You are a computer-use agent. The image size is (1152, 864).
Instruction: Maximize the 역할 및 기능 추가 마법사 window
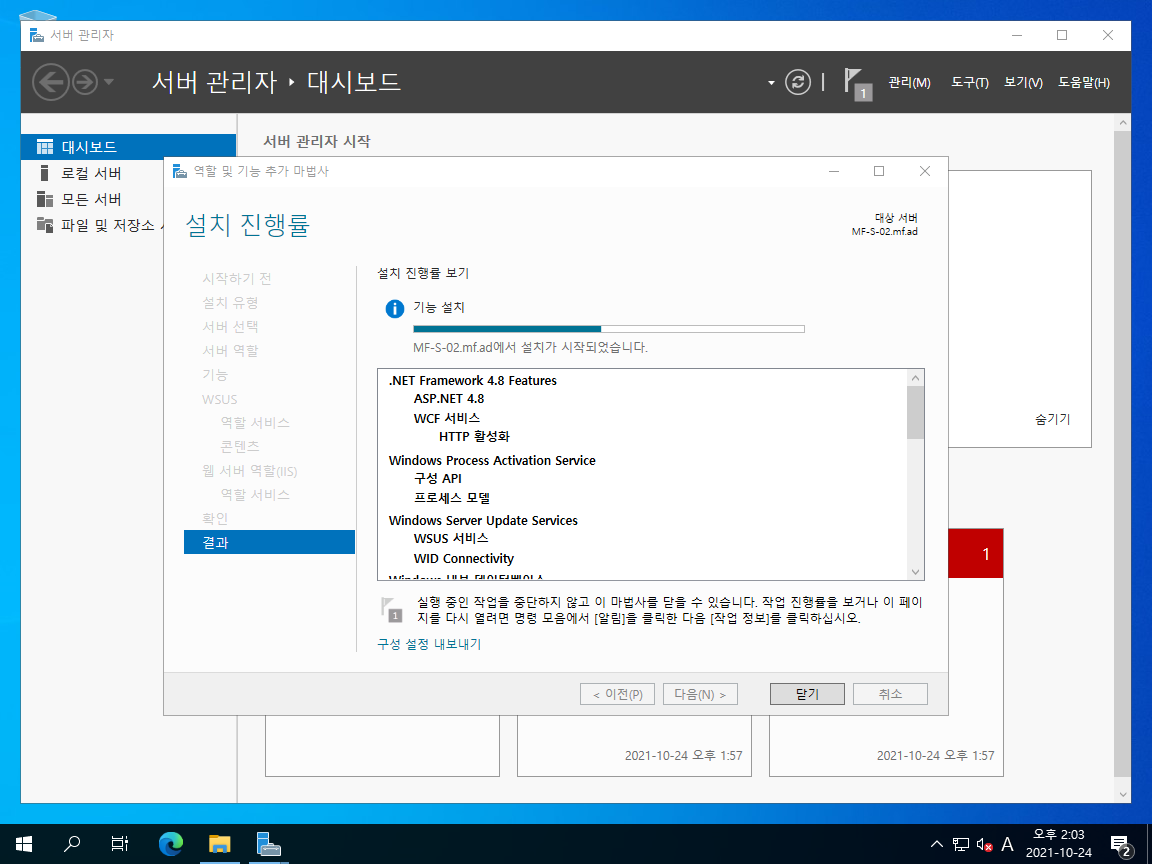(x=879, y=171)
